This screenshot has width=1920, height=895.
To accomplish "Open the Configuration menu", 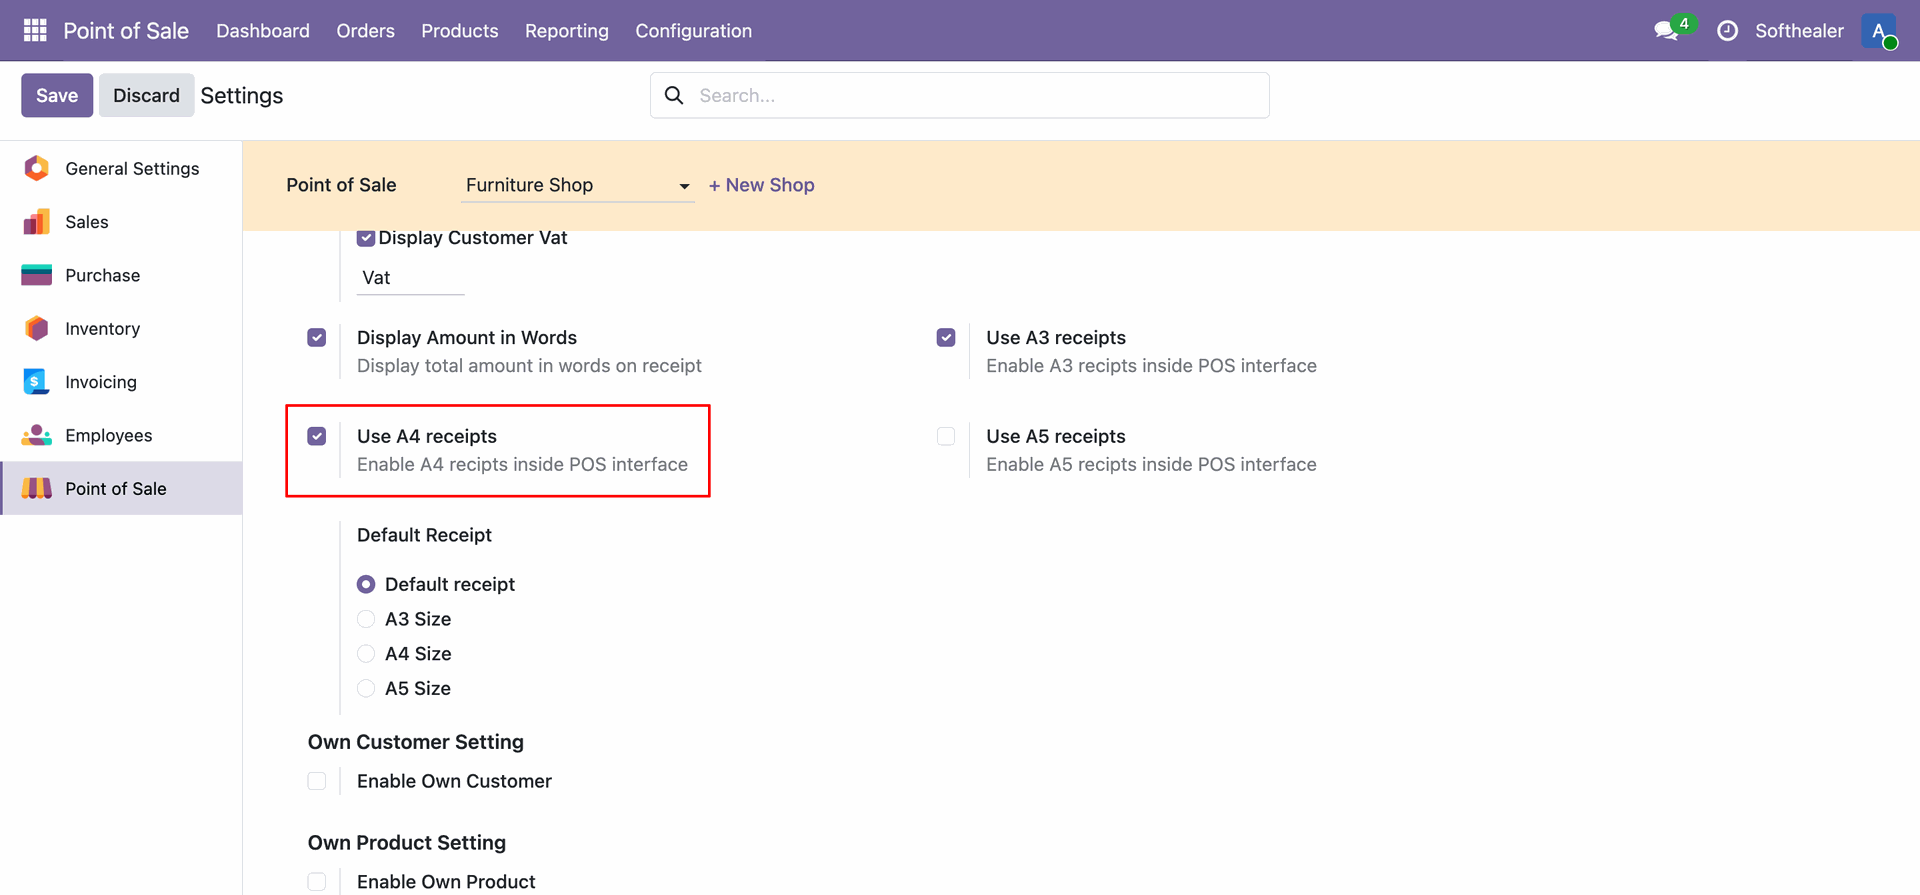I will click(693, 31).
